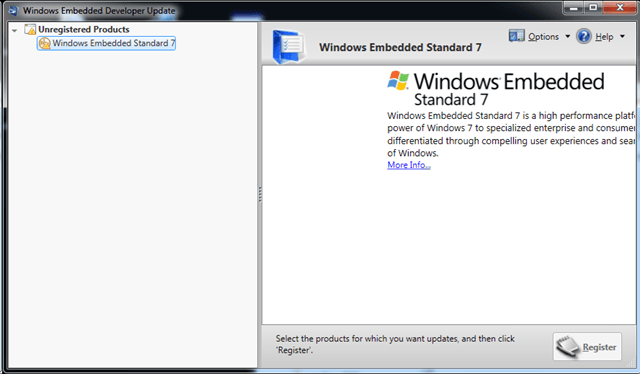The height and width of the screenshot is (374, 640).
Task: Click the vertical splitter grip between panes
Action: [x=260, y=194]
